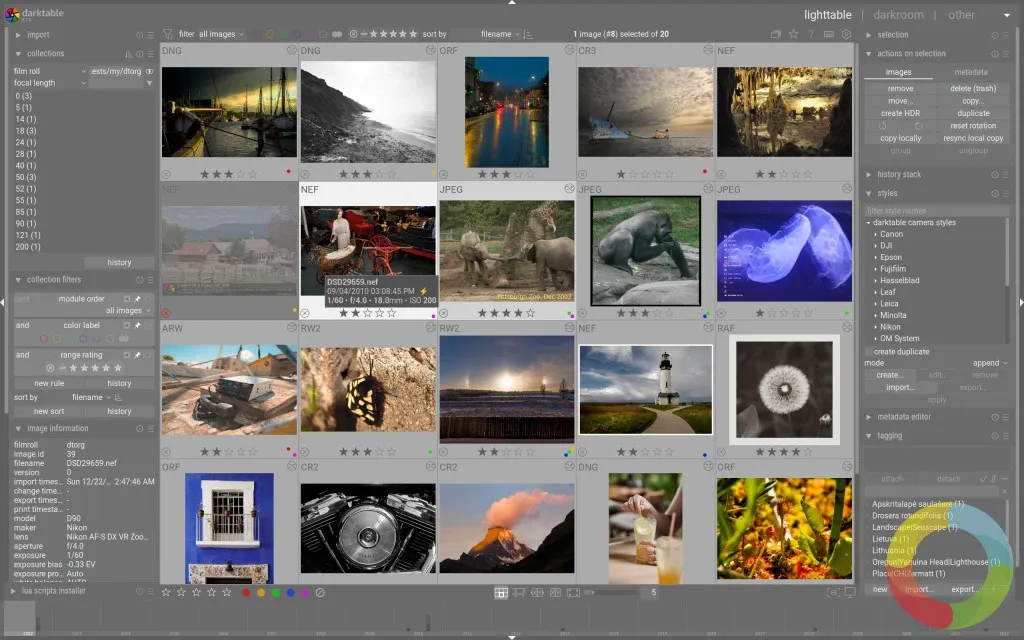The width and height of the screenshot is (1024, 640).
Task: Open the film roll dropdown
Action: point(50,71)
